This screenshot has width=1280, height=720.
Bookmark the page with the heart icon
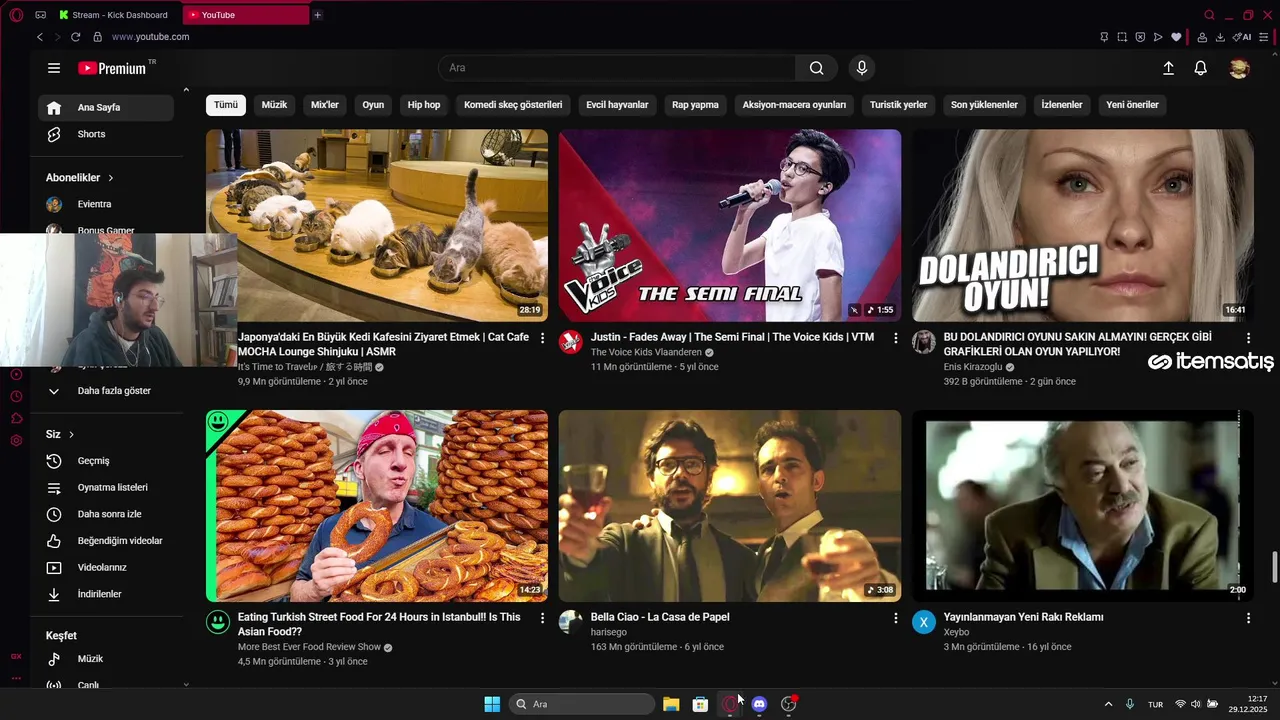coord(1176,37)
